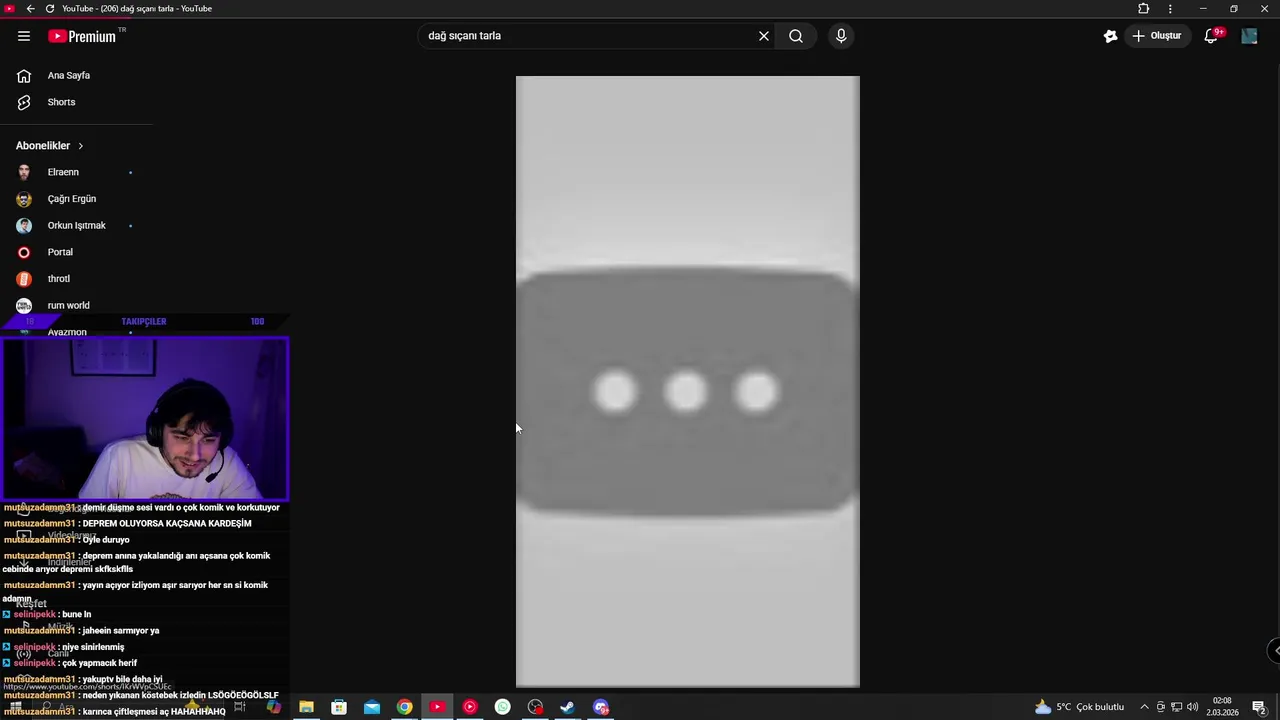Clear the search box with the X

pyautogui.click(x=764, y=36)
